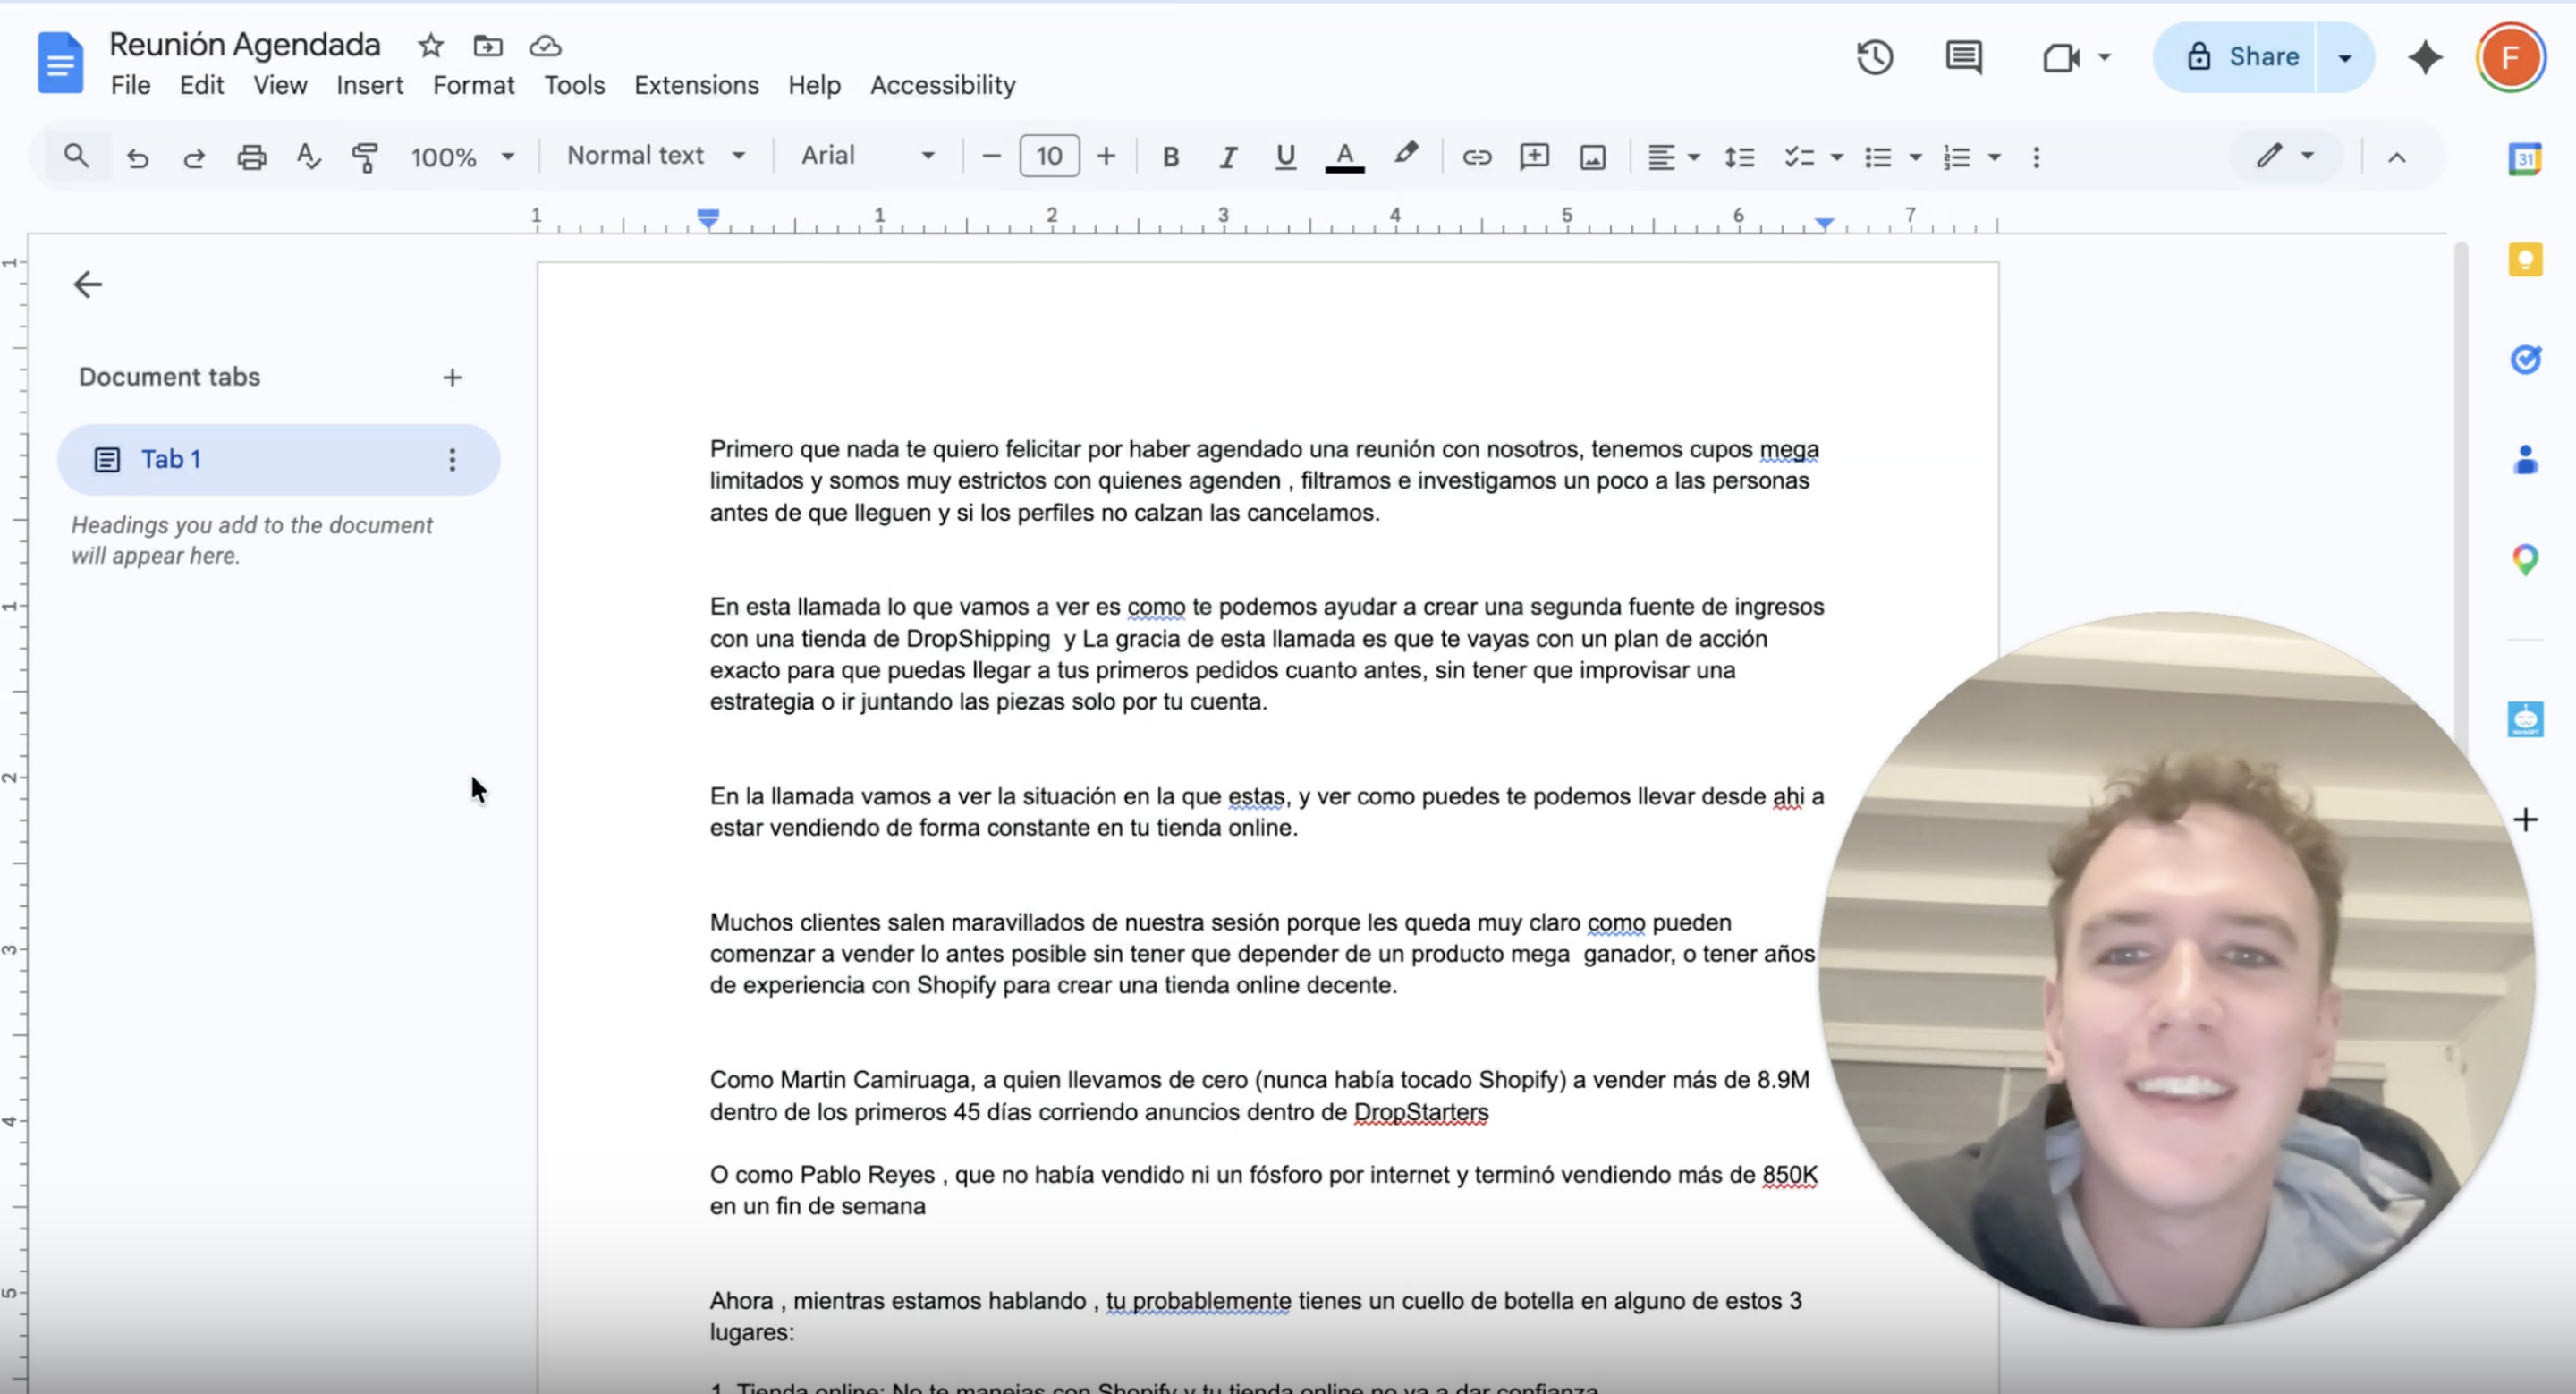The width and height of the screenshot is (2576, 1394).
Task: Move the document with the folder icon
Action: [x=488, y=45]
